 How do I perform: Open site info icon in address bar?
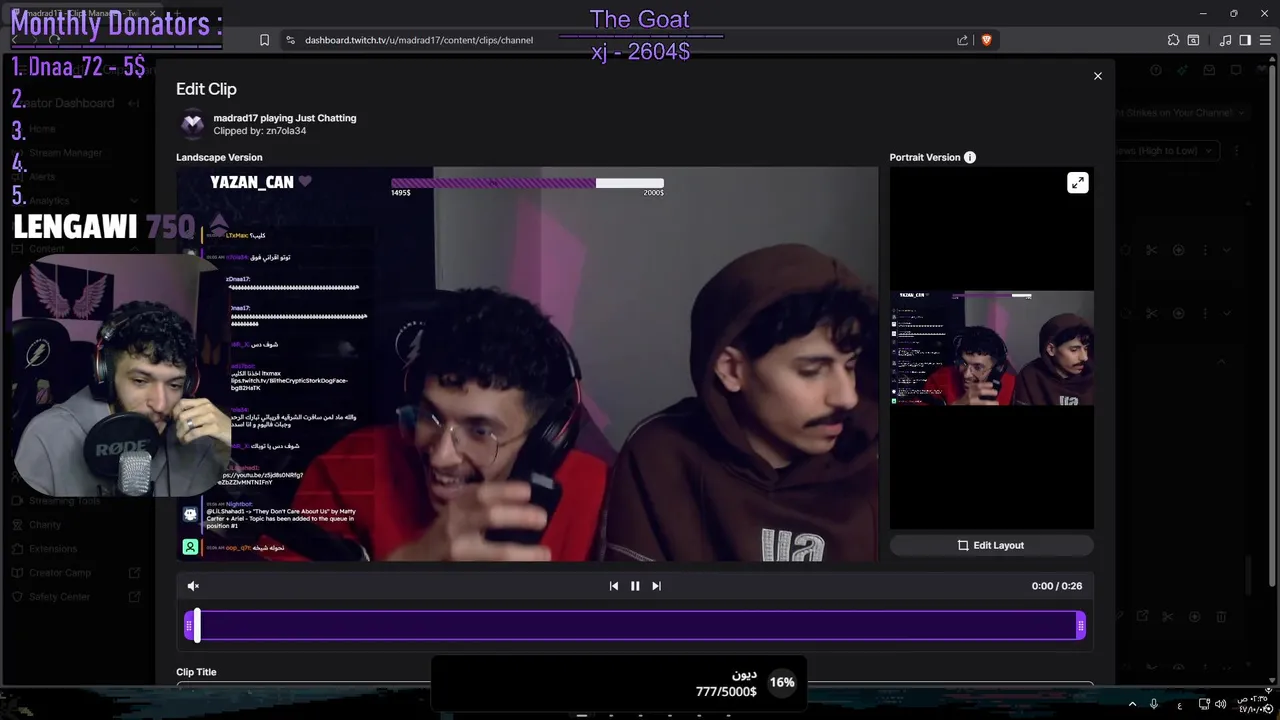pos(290,40)
